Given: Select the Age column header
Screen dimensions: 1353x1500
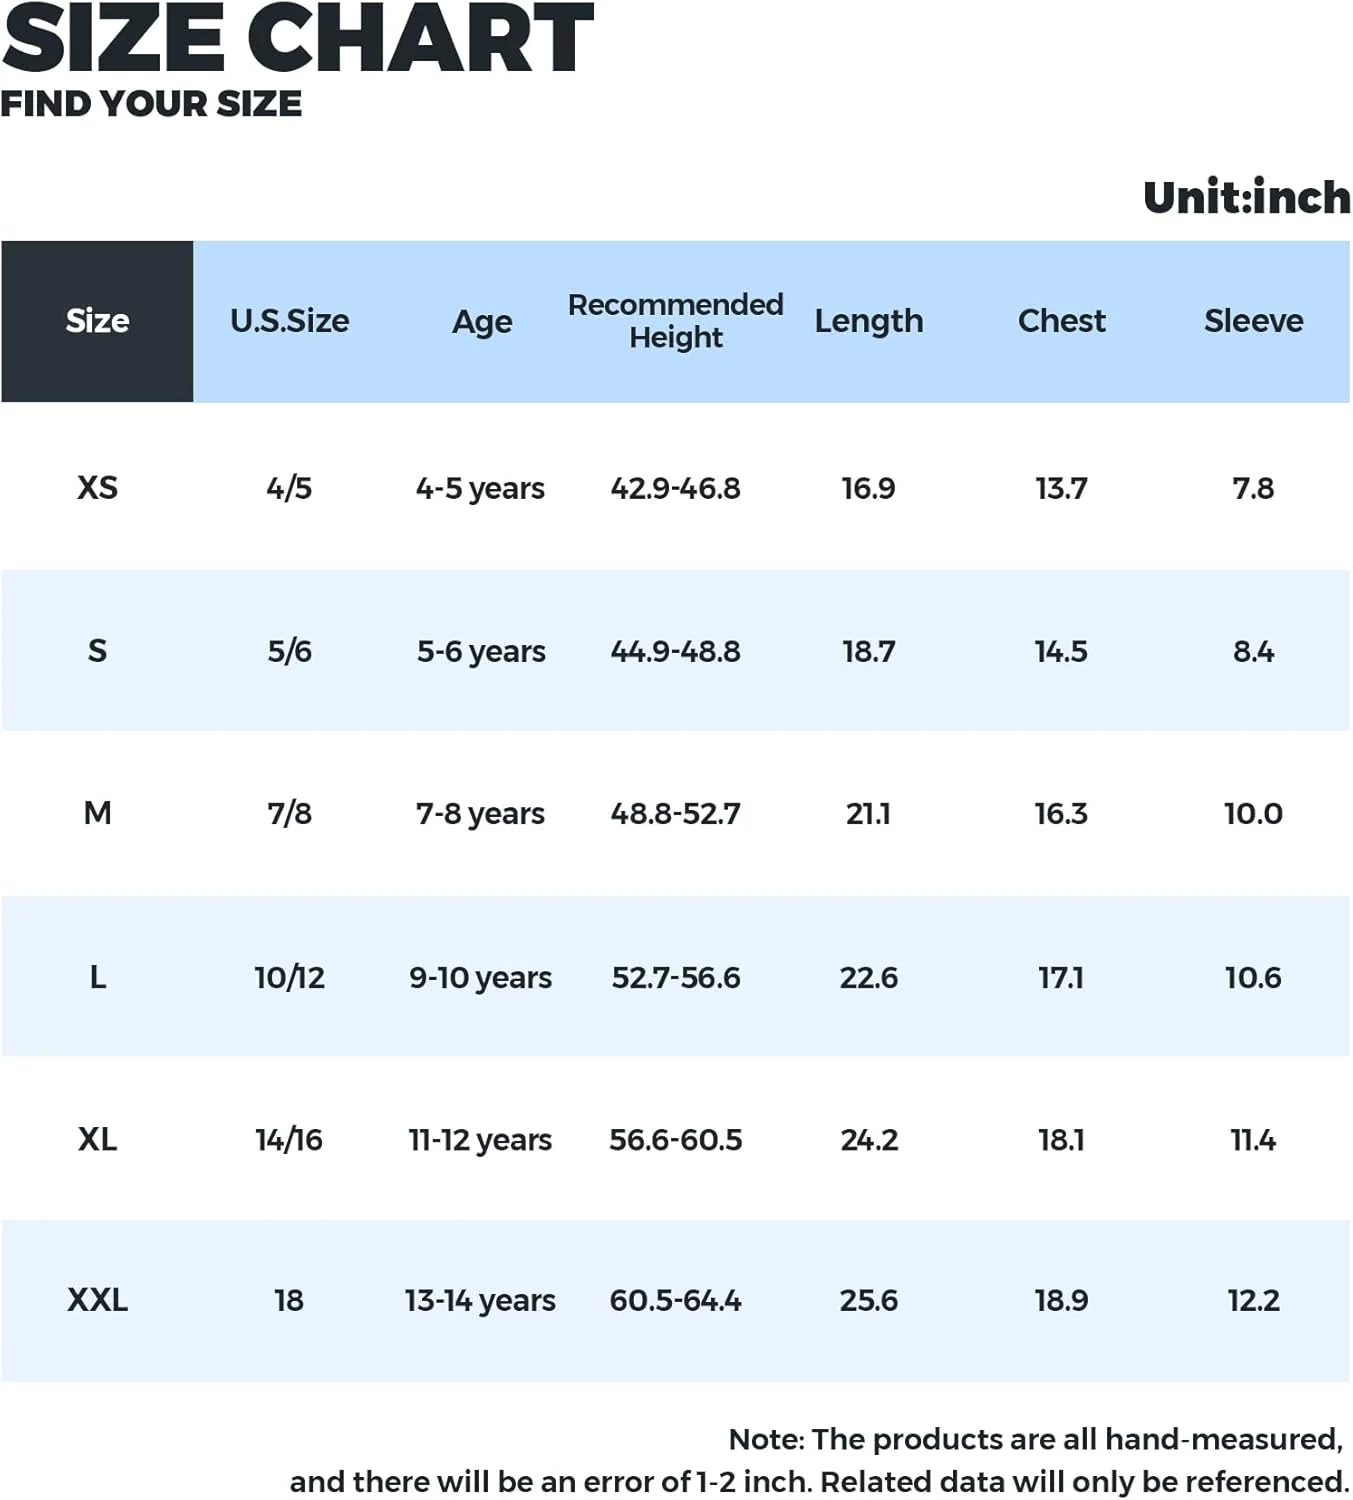Looking at the screenshot, I should 482,322.
